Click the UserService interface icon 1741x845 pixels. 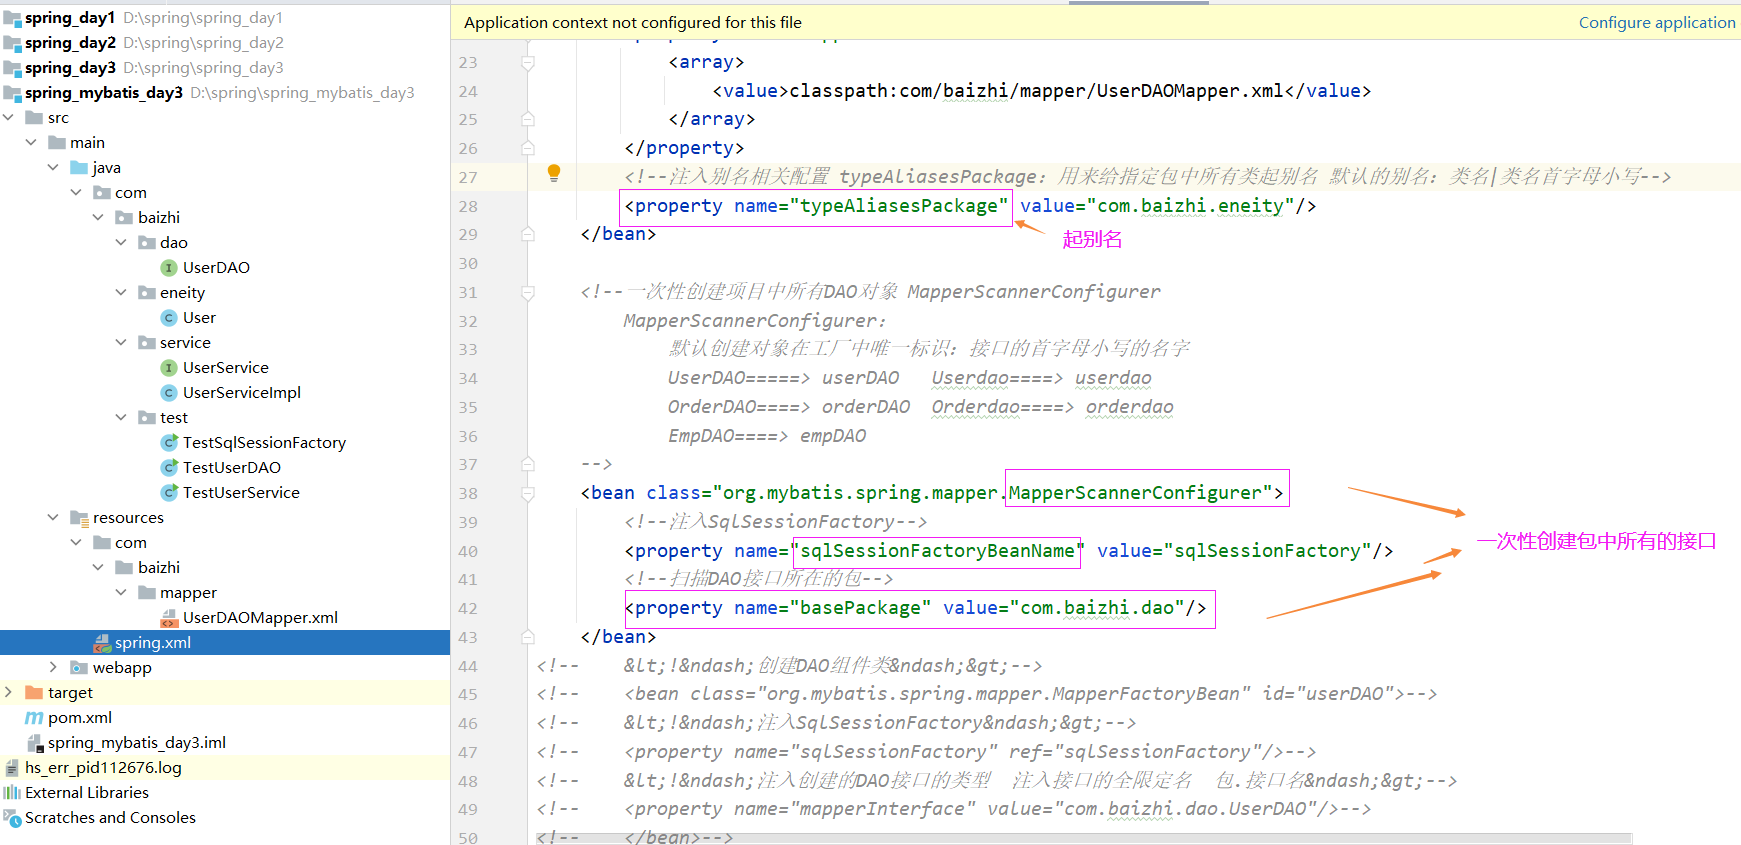pos(169,368)
